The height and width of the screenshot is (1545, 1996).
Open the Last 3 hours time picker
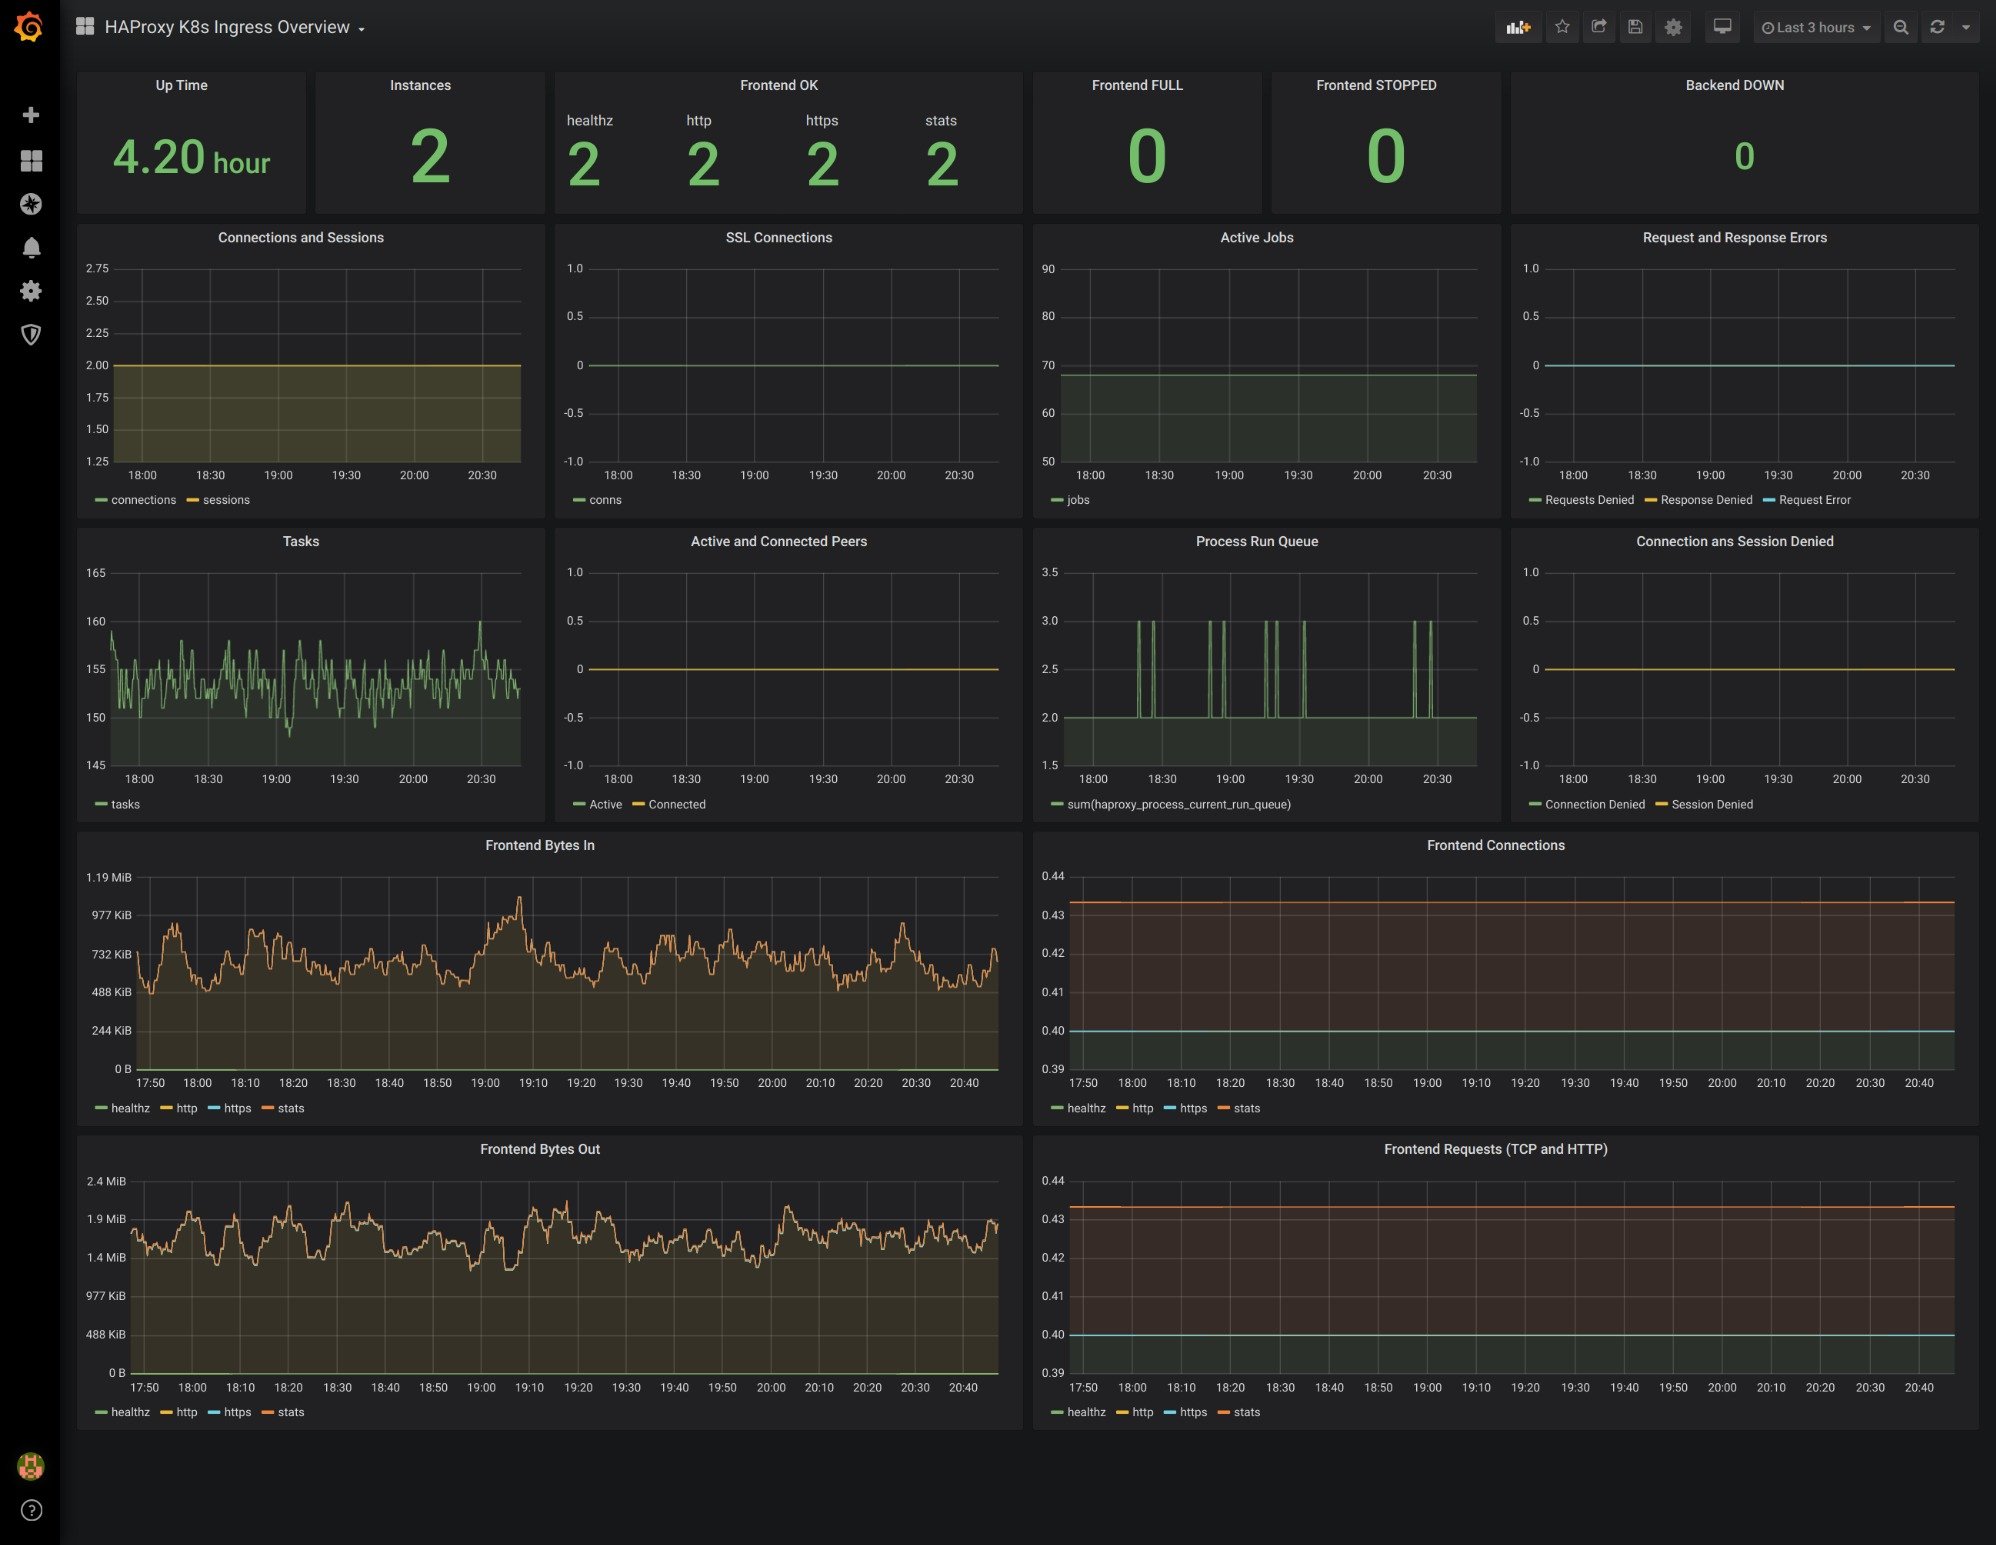click(x=1815, y=28)
